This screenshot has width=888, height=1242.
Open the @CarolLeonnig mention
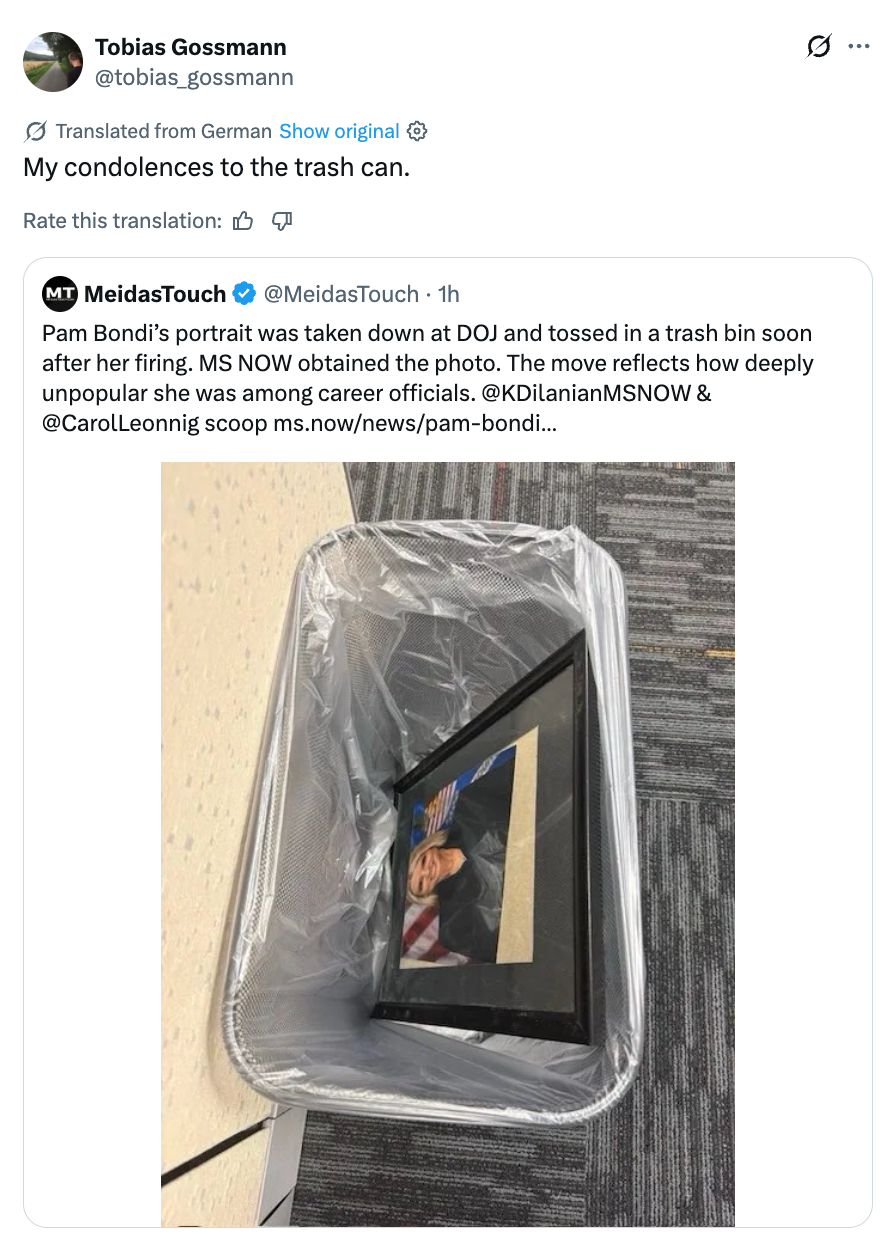point(120,423)
